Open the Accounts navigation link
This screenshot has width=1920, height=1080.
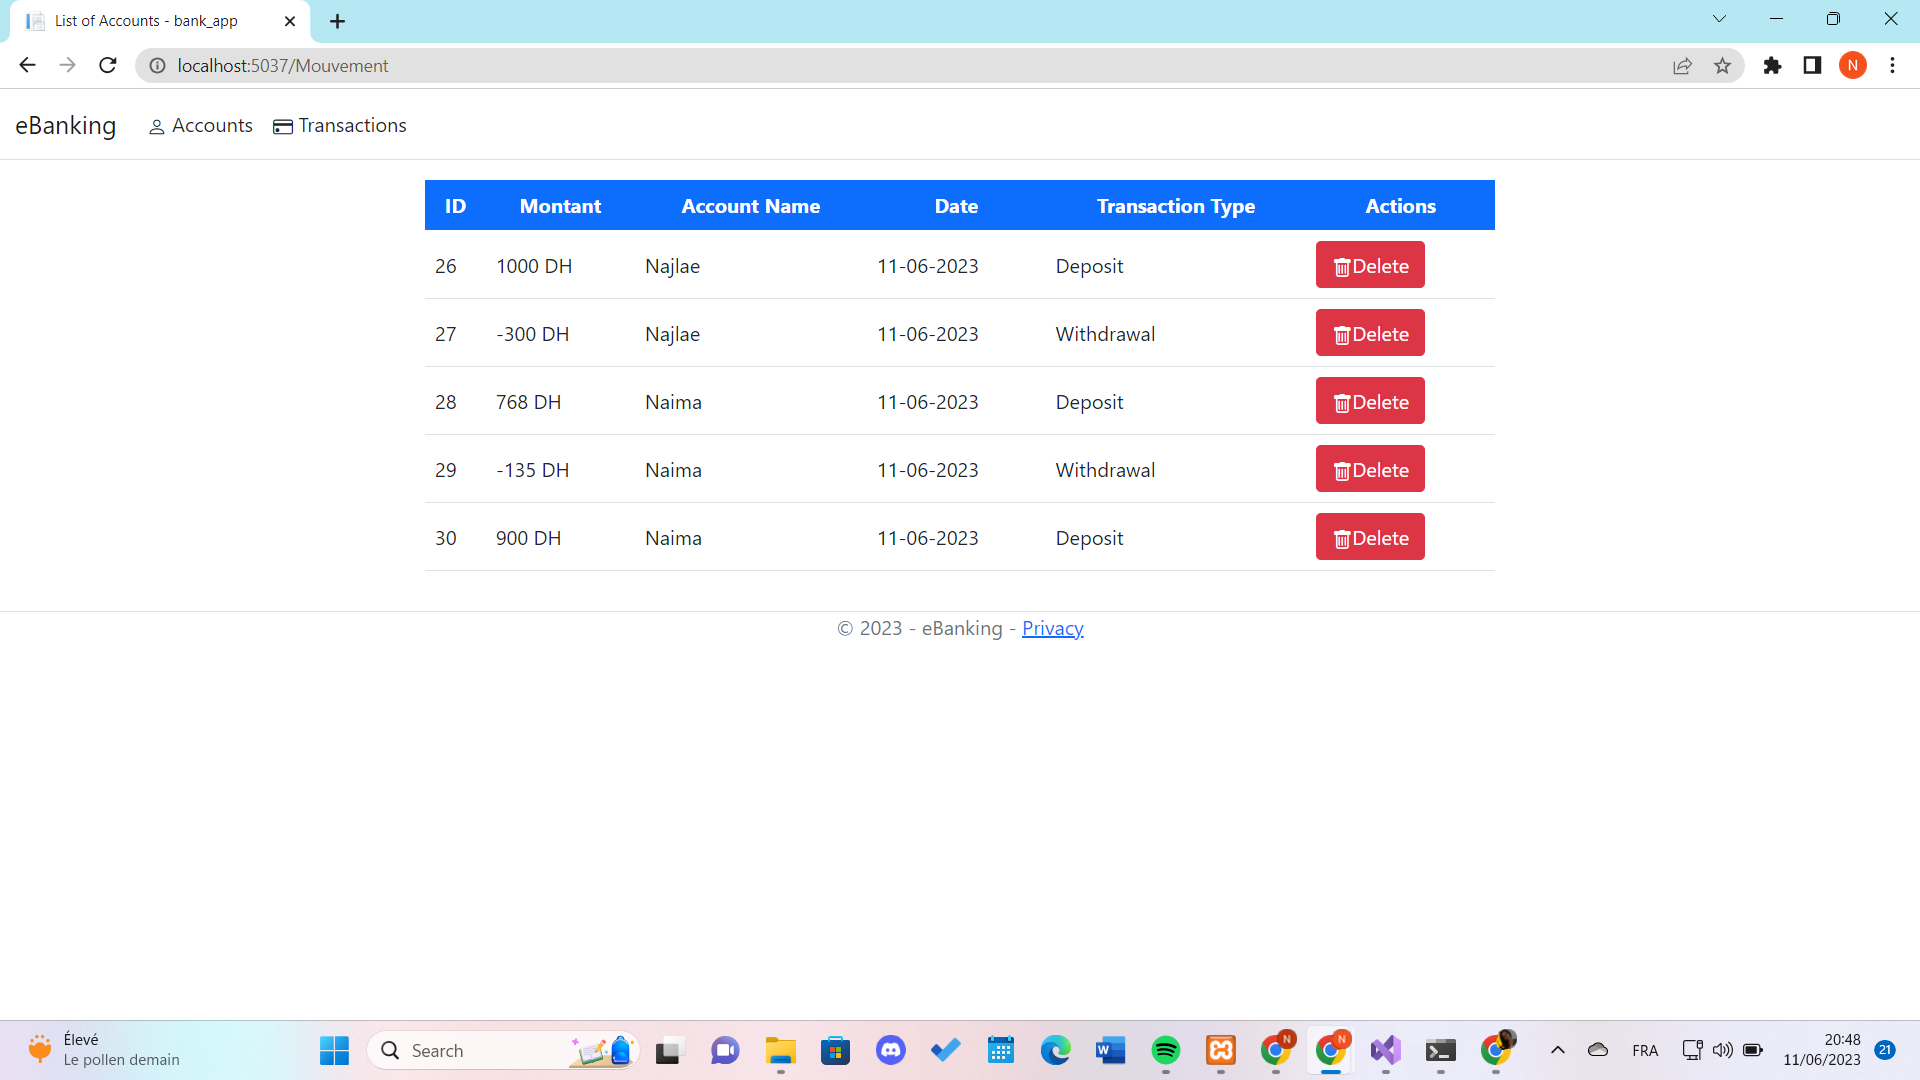coord(201,125)
